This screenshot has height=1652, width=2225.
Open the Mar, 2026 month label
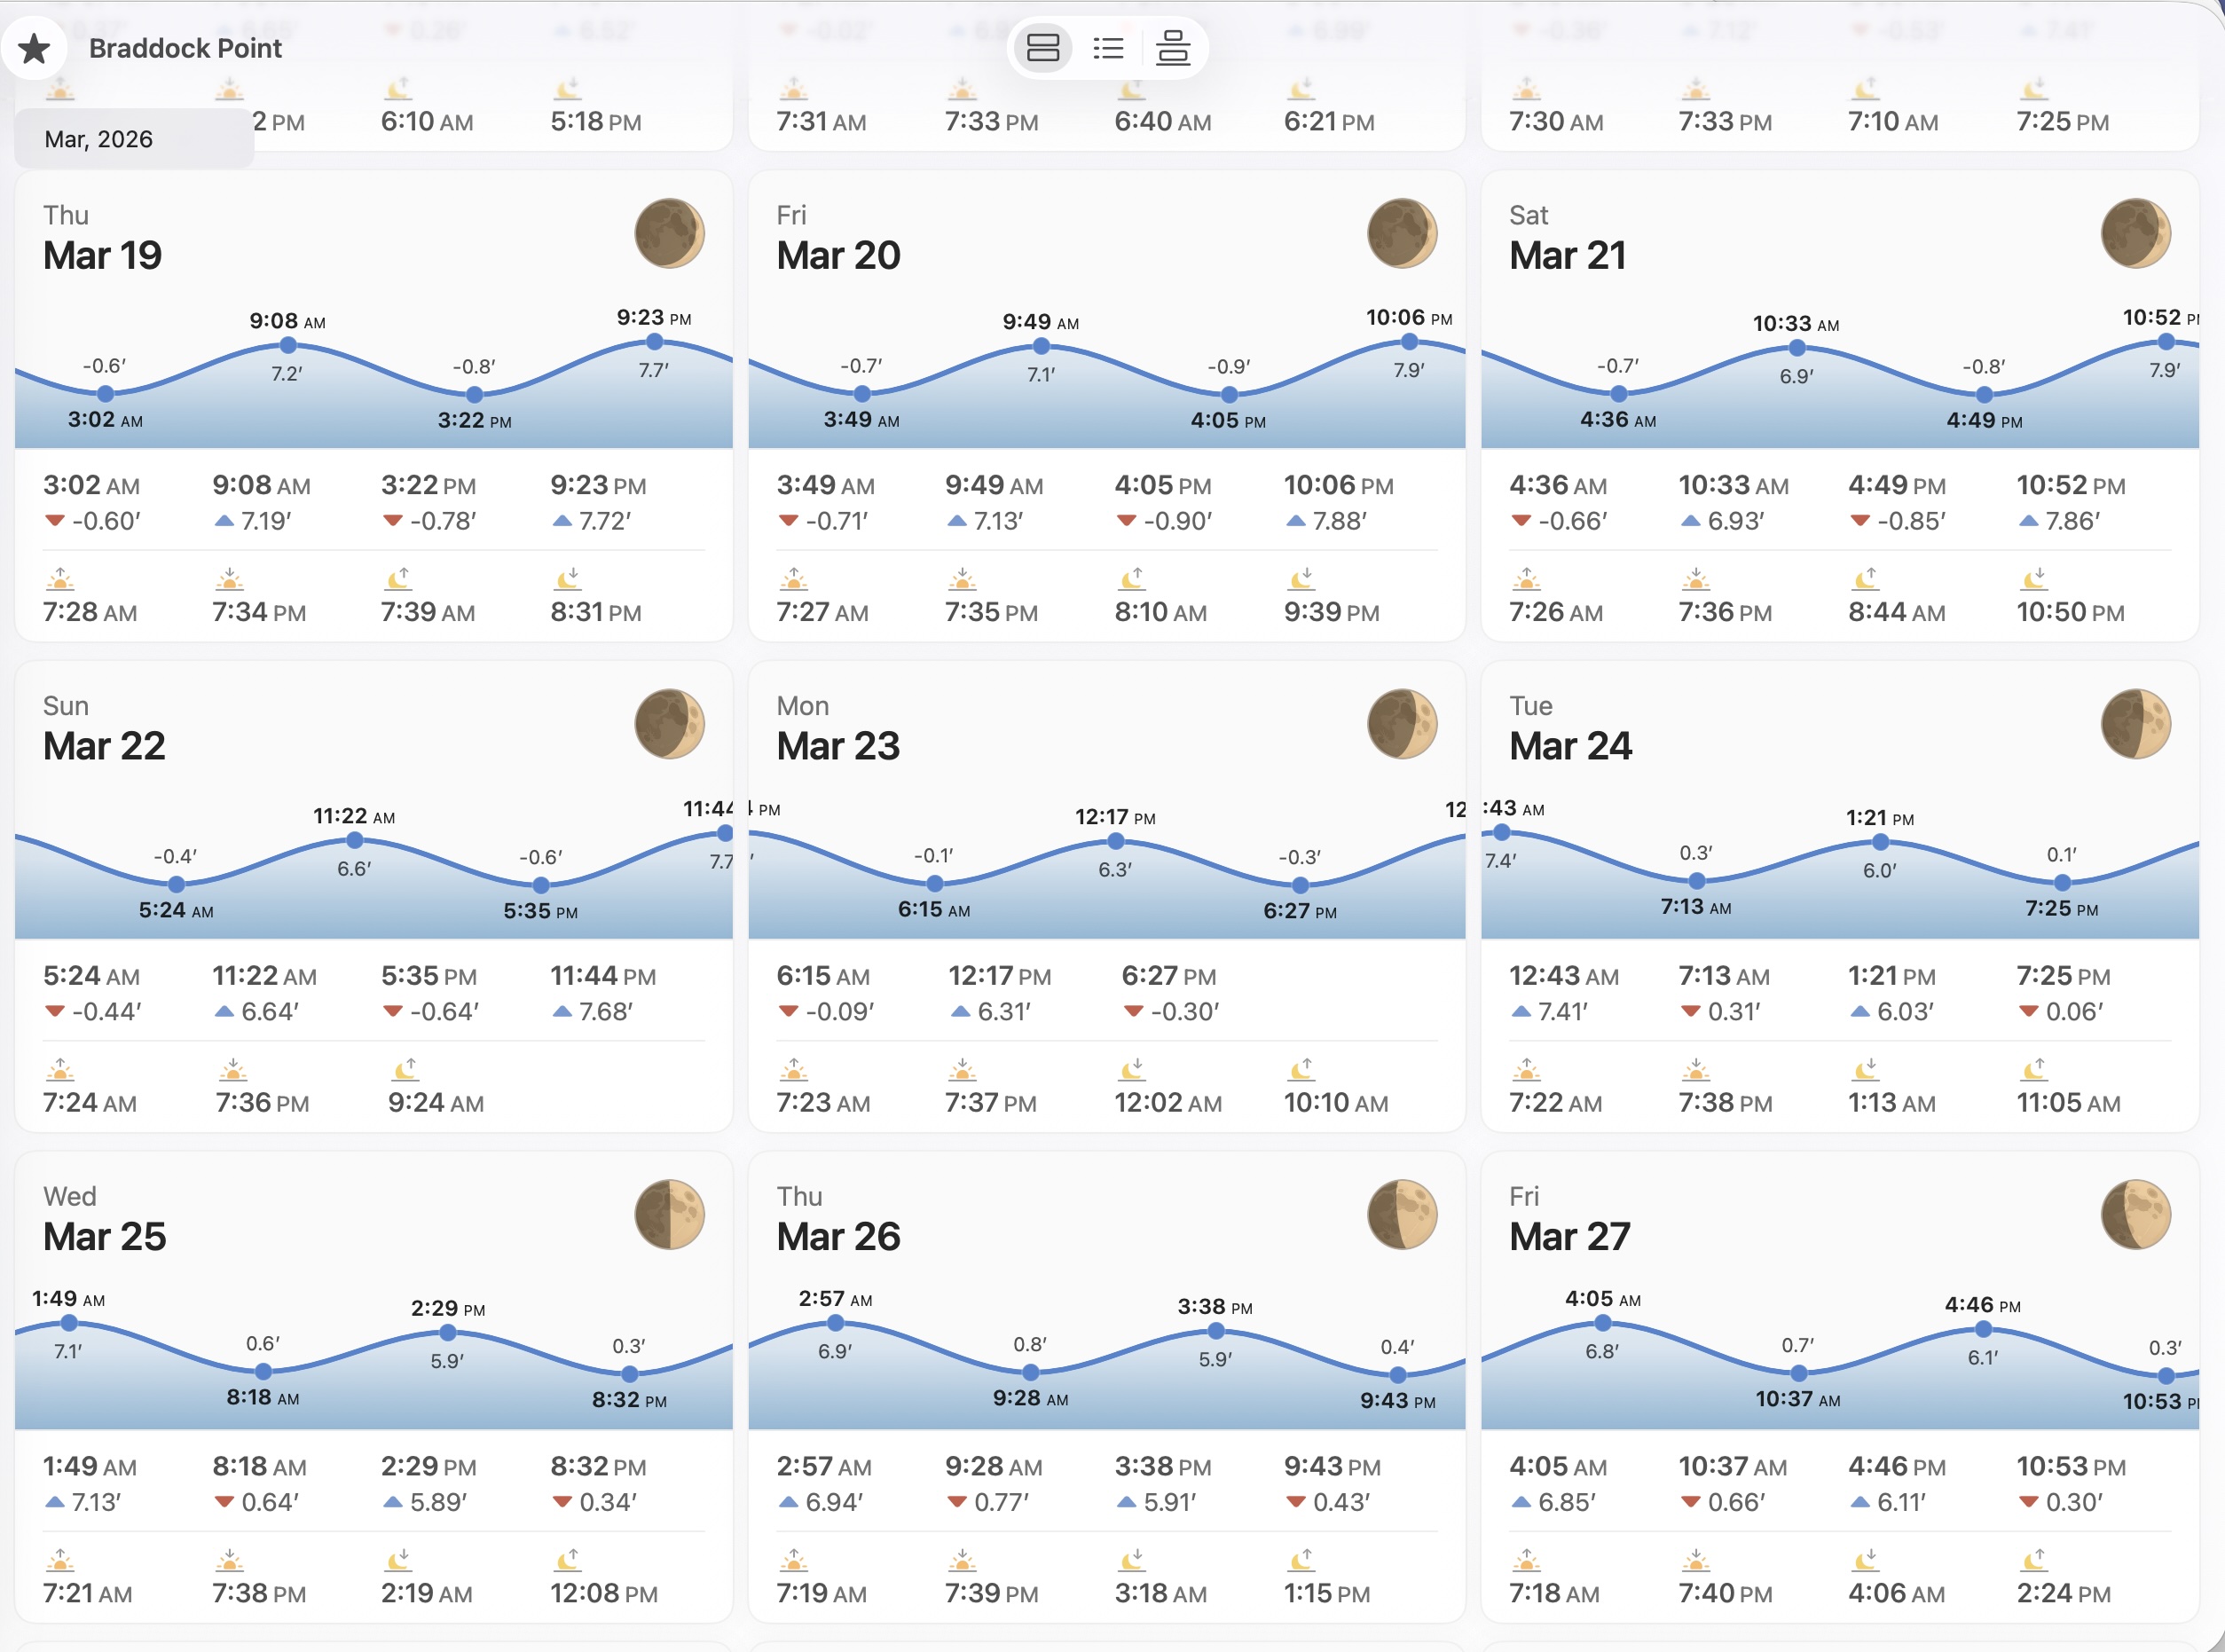[99, 139]
